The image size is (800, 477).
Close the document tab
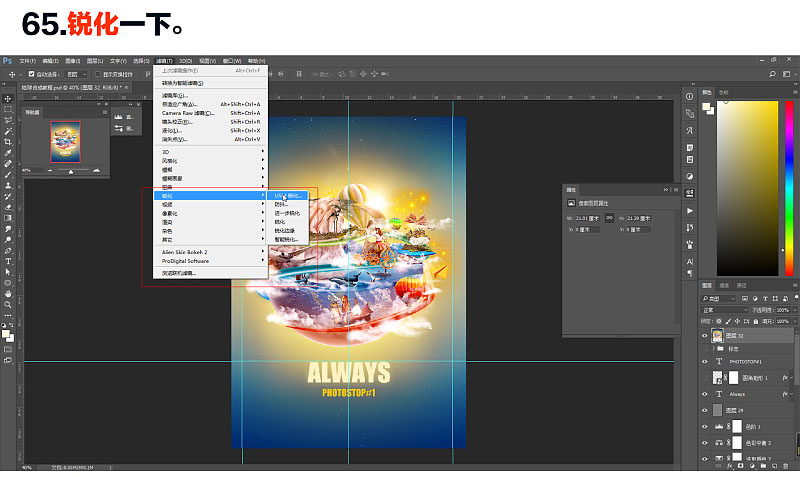tap(127, 87)
